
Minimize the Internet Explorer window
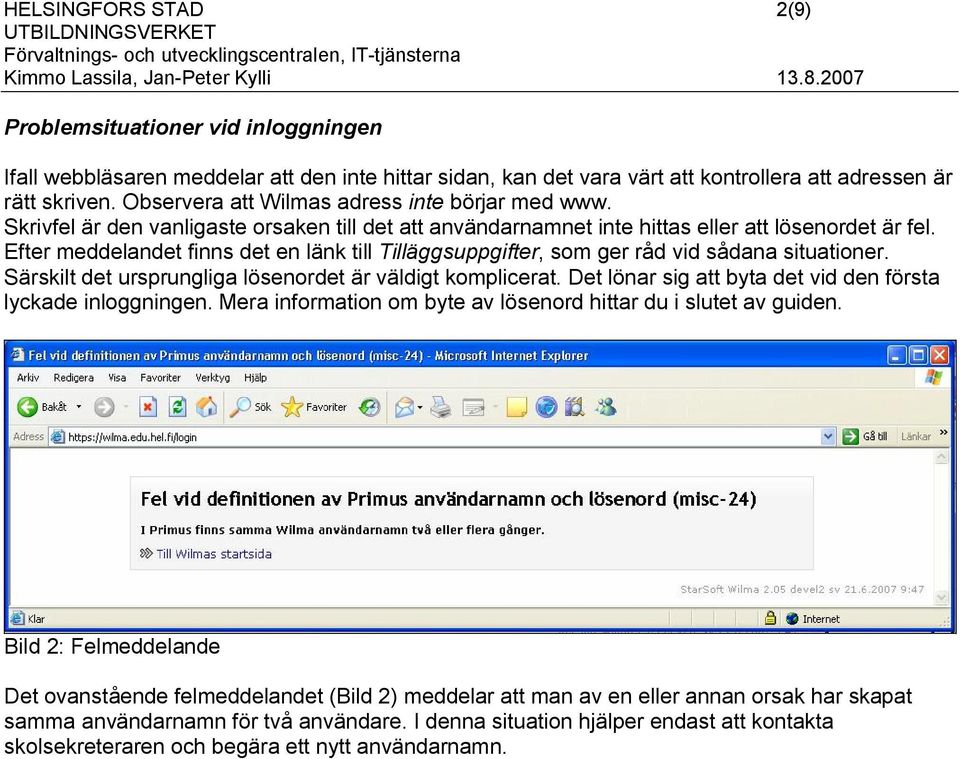(897, 355)
